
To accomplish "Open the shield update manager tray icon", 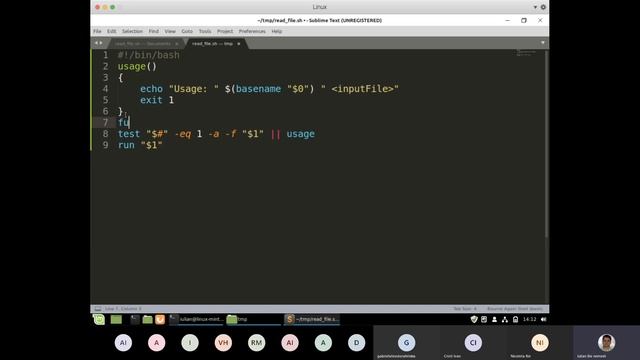I will tap(474, 319).
